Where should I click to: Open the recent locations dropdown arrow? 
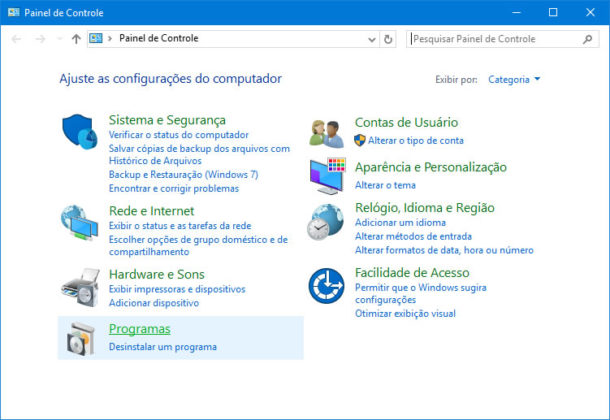(60, 39)
